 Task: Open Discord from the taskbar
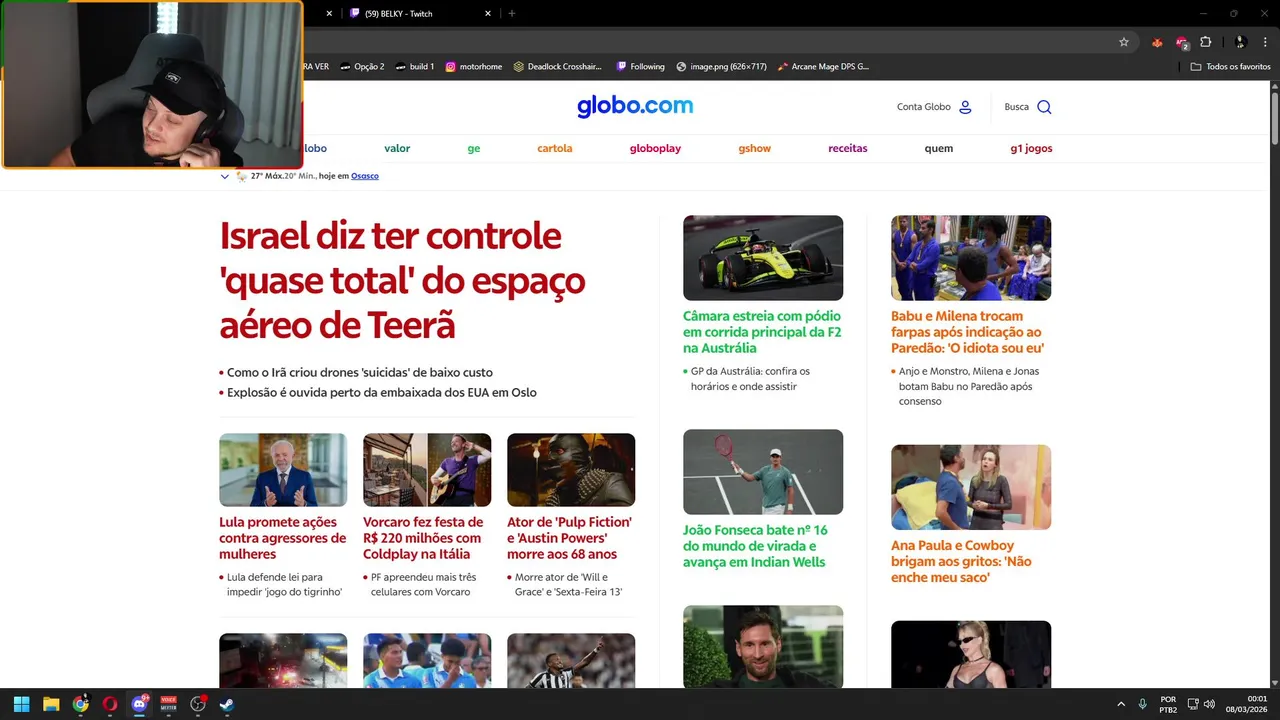(139, 704)
